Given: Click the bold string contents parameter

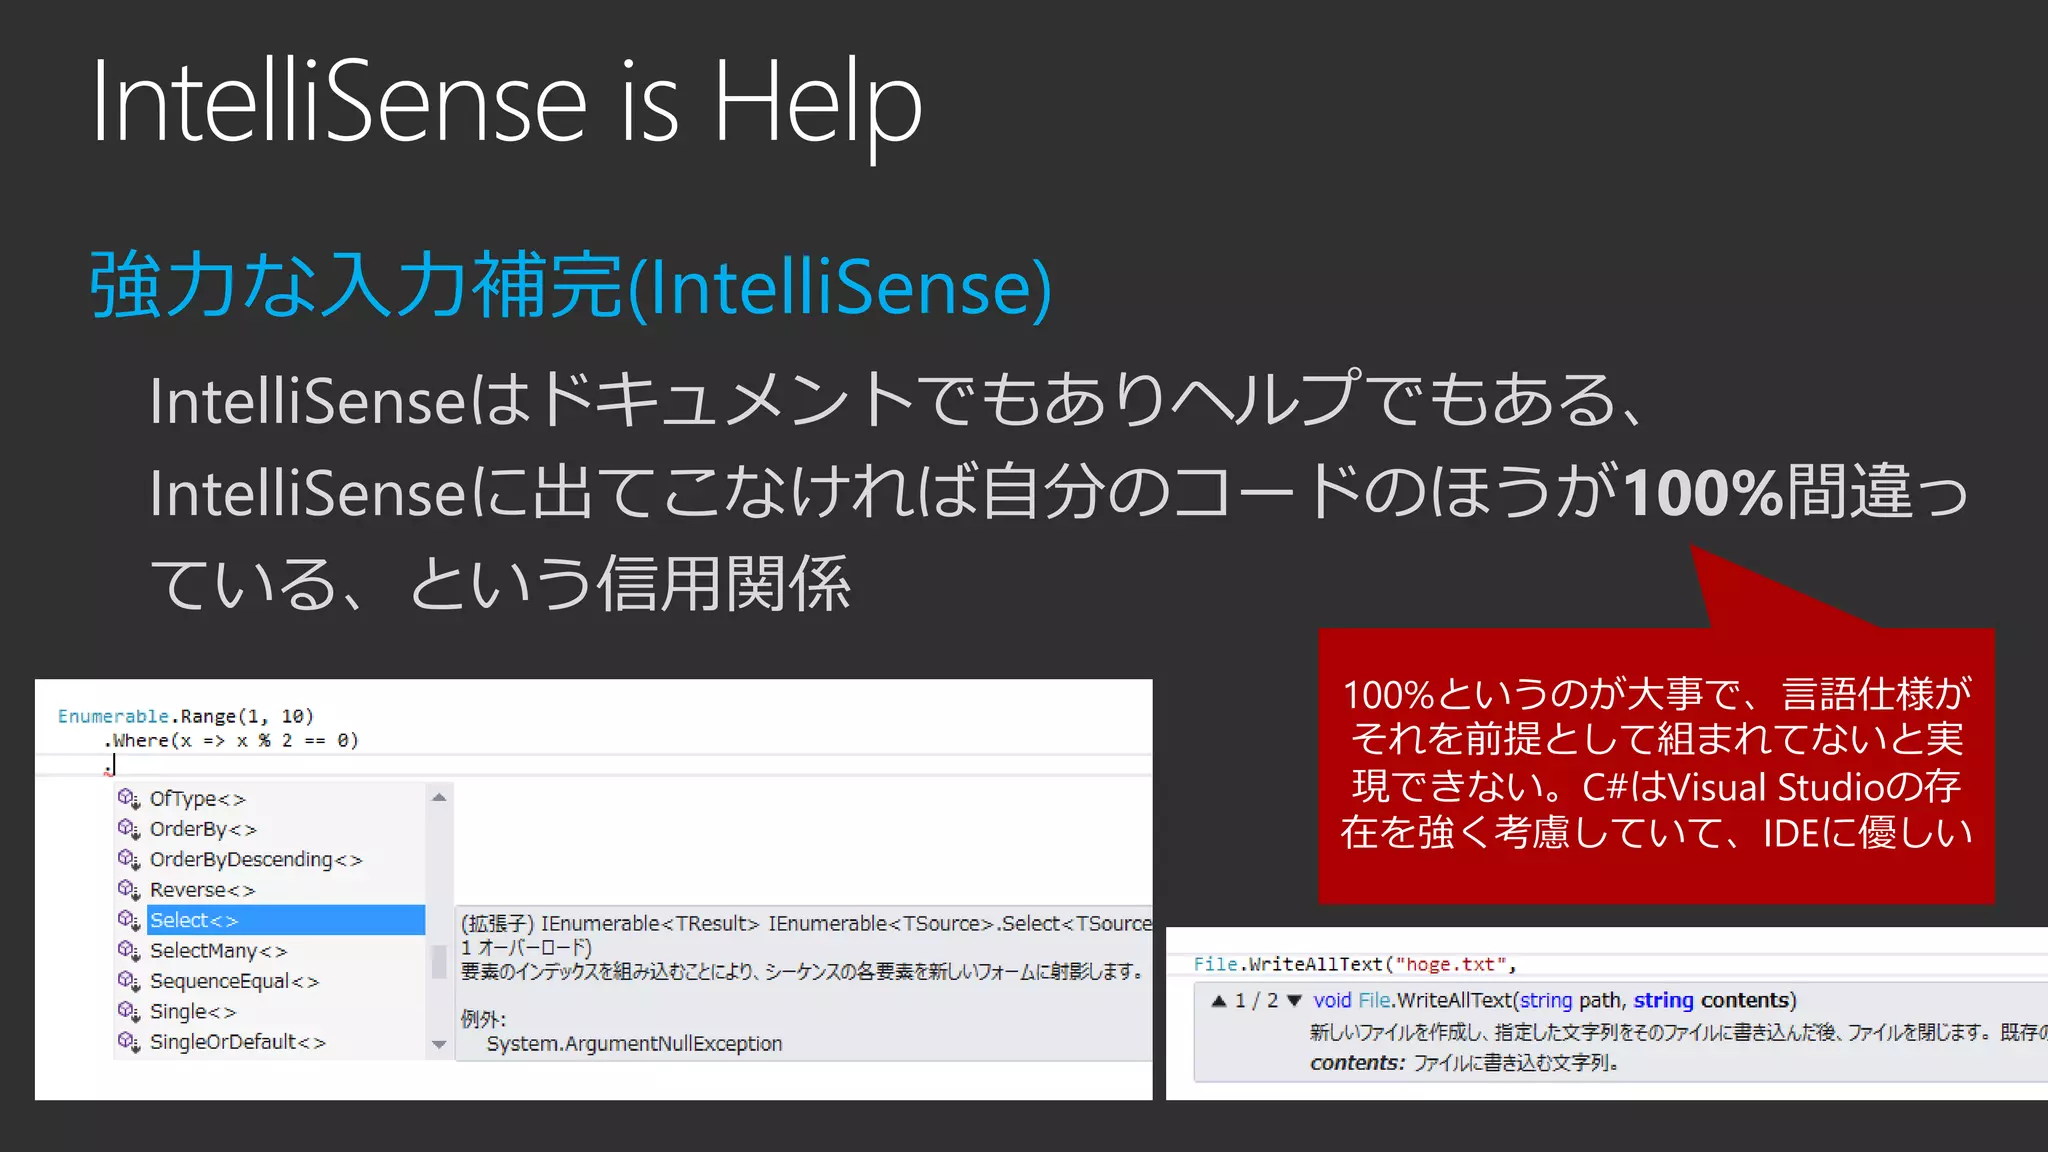Looking at the screenshot, I should click(1711, 1001).
